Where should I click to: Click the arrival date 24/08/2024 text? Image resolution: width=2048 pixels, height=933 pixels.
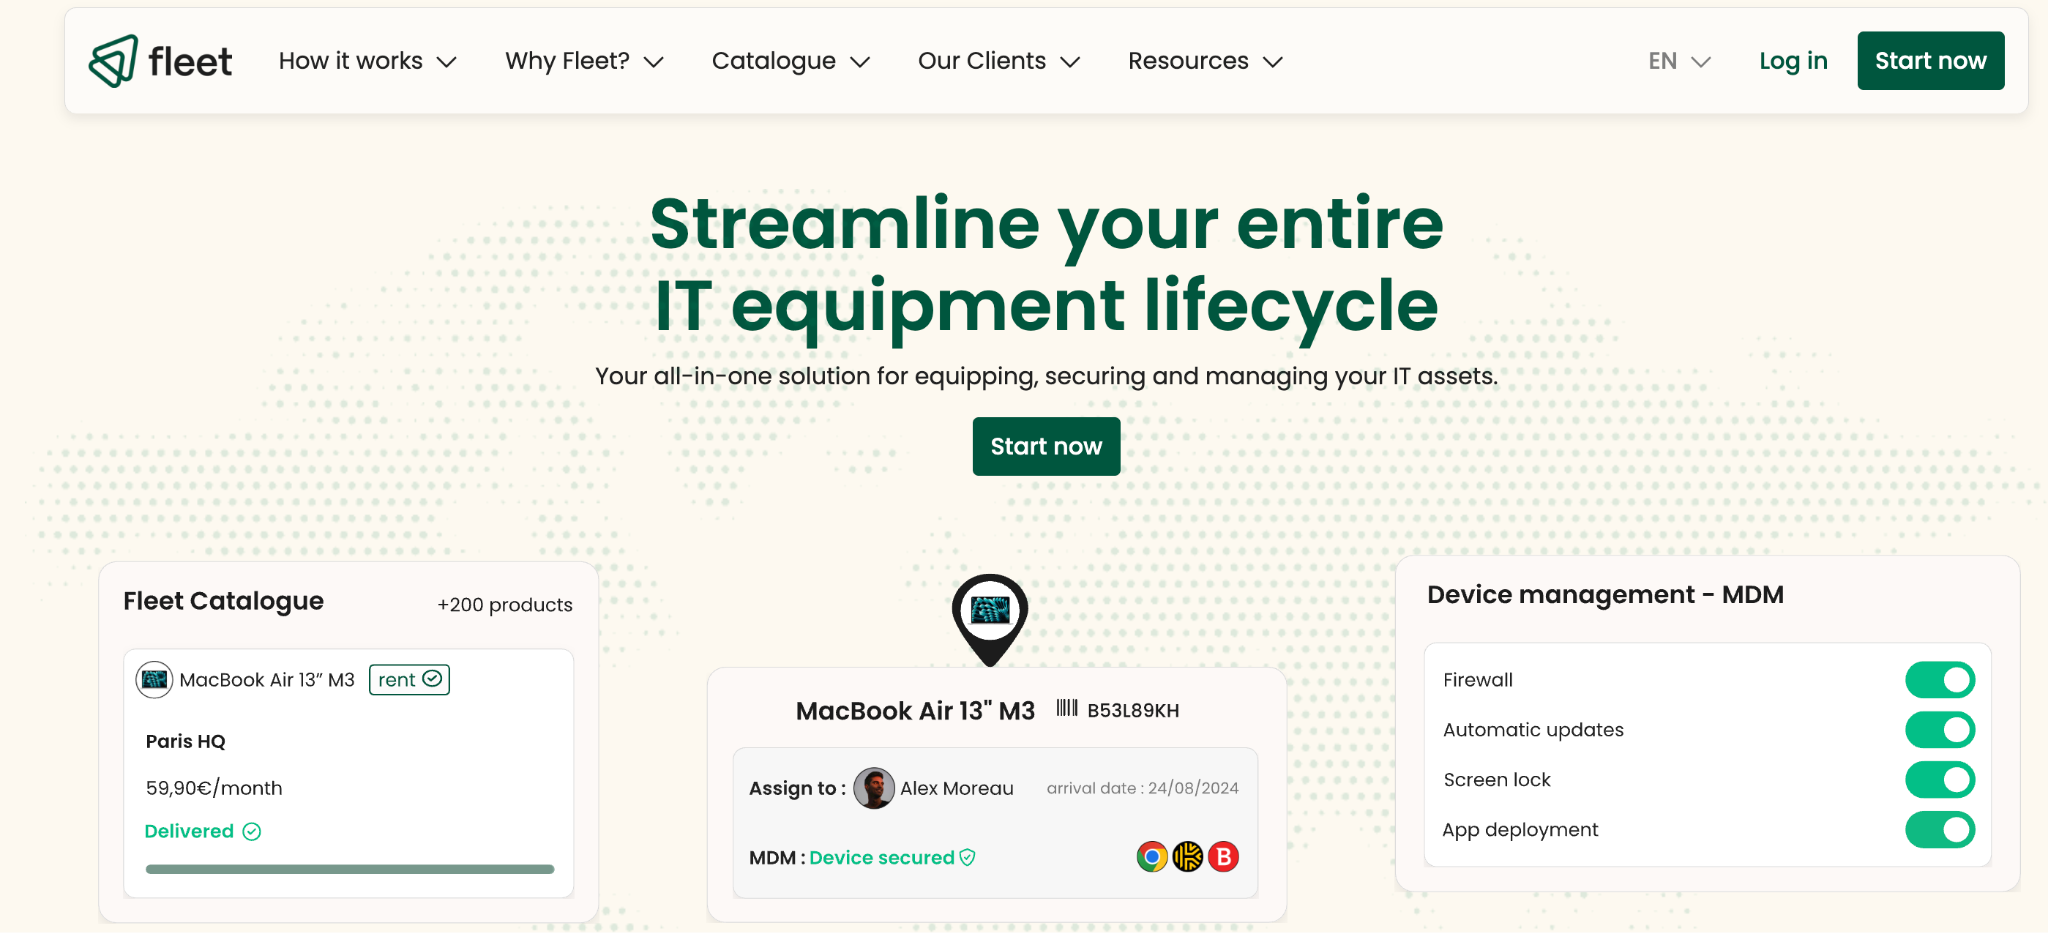pos(1143,788)
